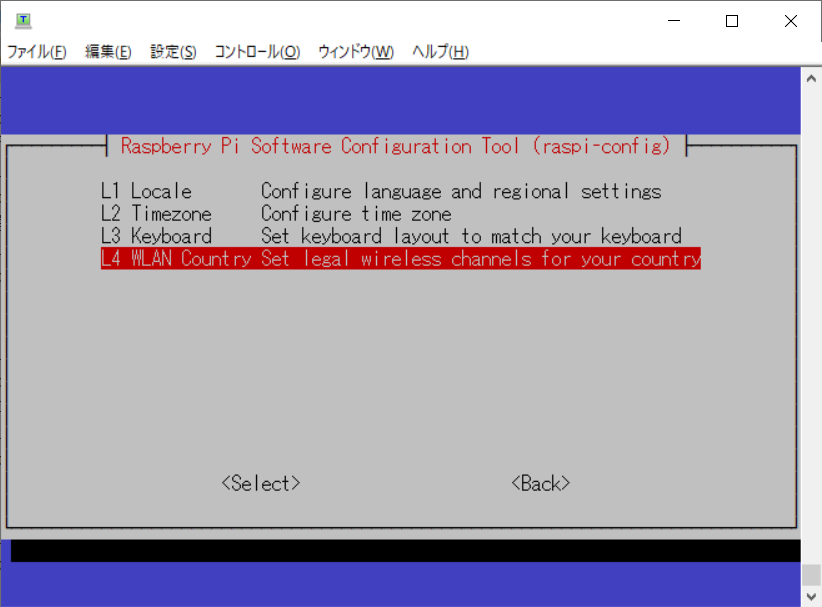Open the コントロール(O) menu

click(257, 51)
